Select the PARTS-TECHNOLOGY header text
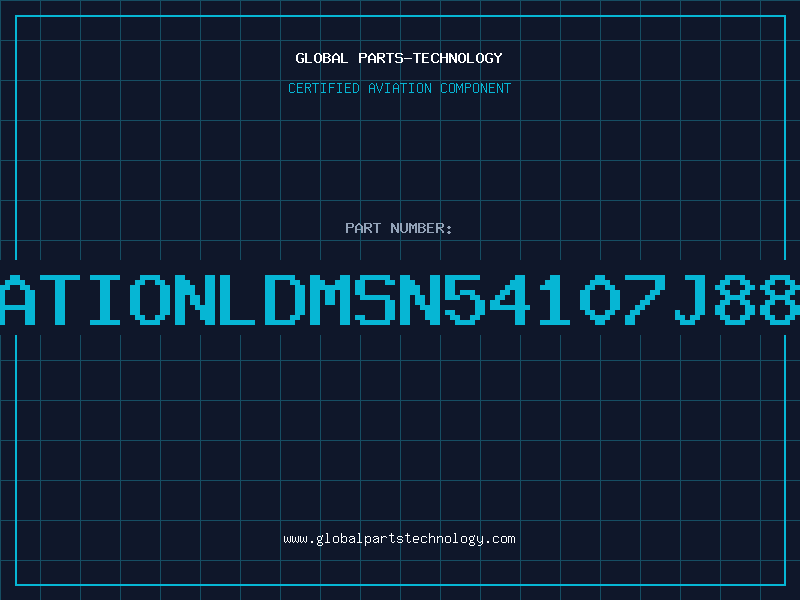 coord(430,58)
